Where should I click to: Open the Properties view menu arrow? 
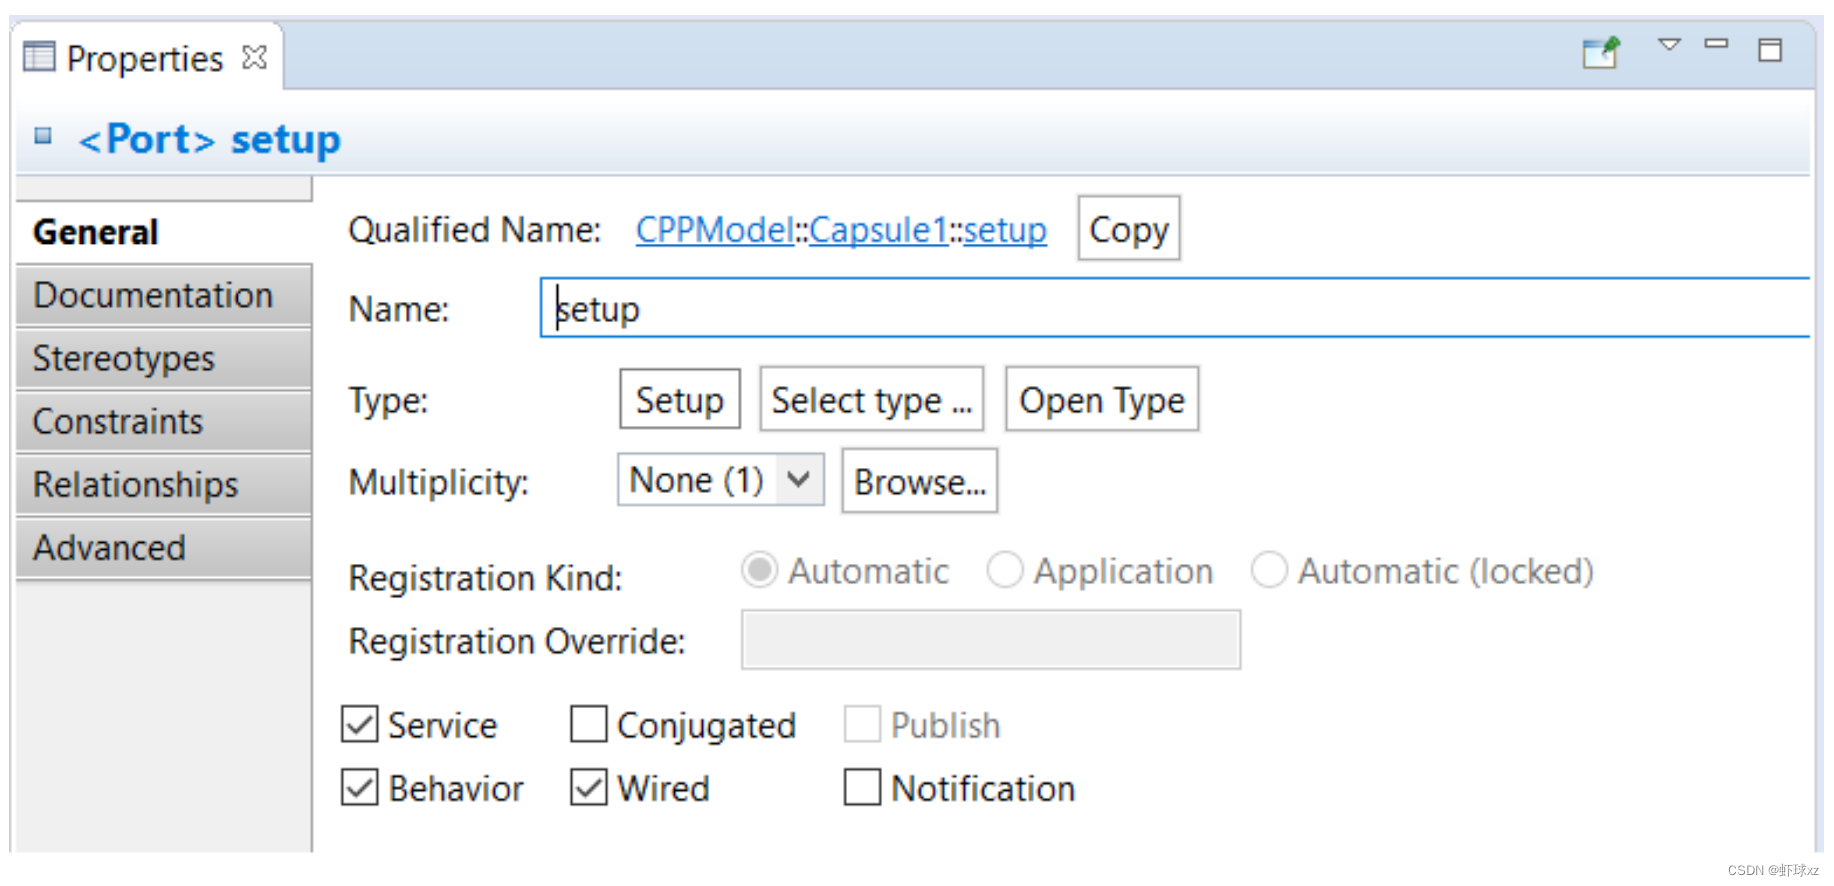pyautogui.click(x=1669, y=45)
